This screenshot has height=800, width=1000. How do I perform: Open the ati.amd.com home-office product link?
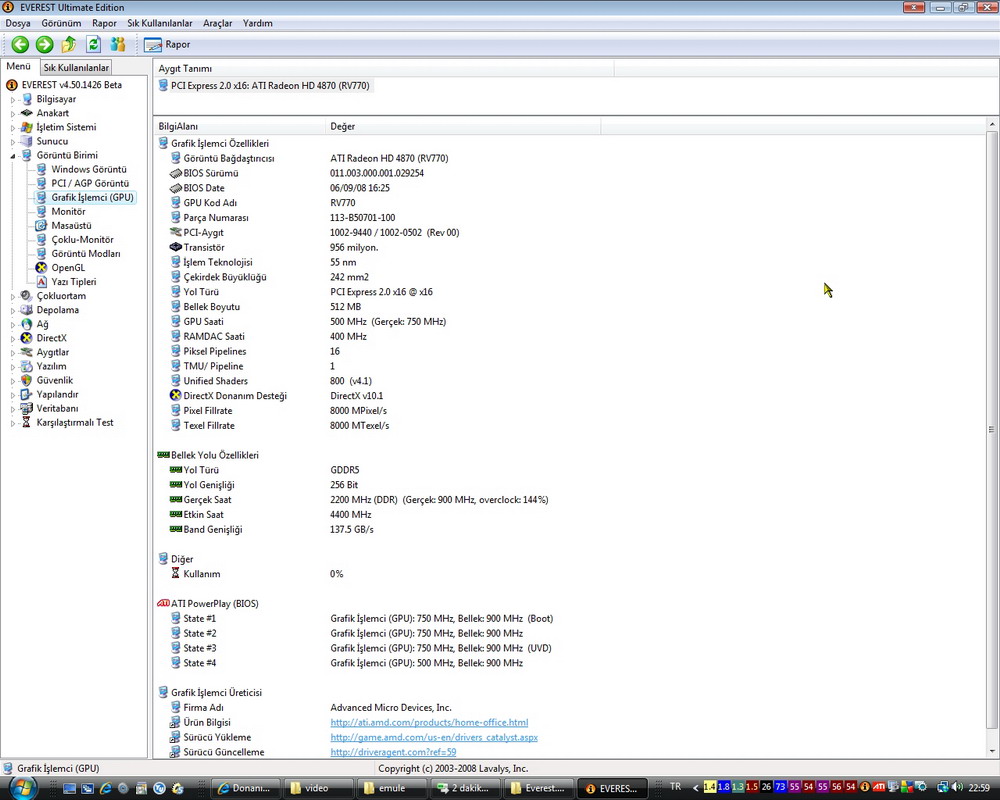pos(429,722)
